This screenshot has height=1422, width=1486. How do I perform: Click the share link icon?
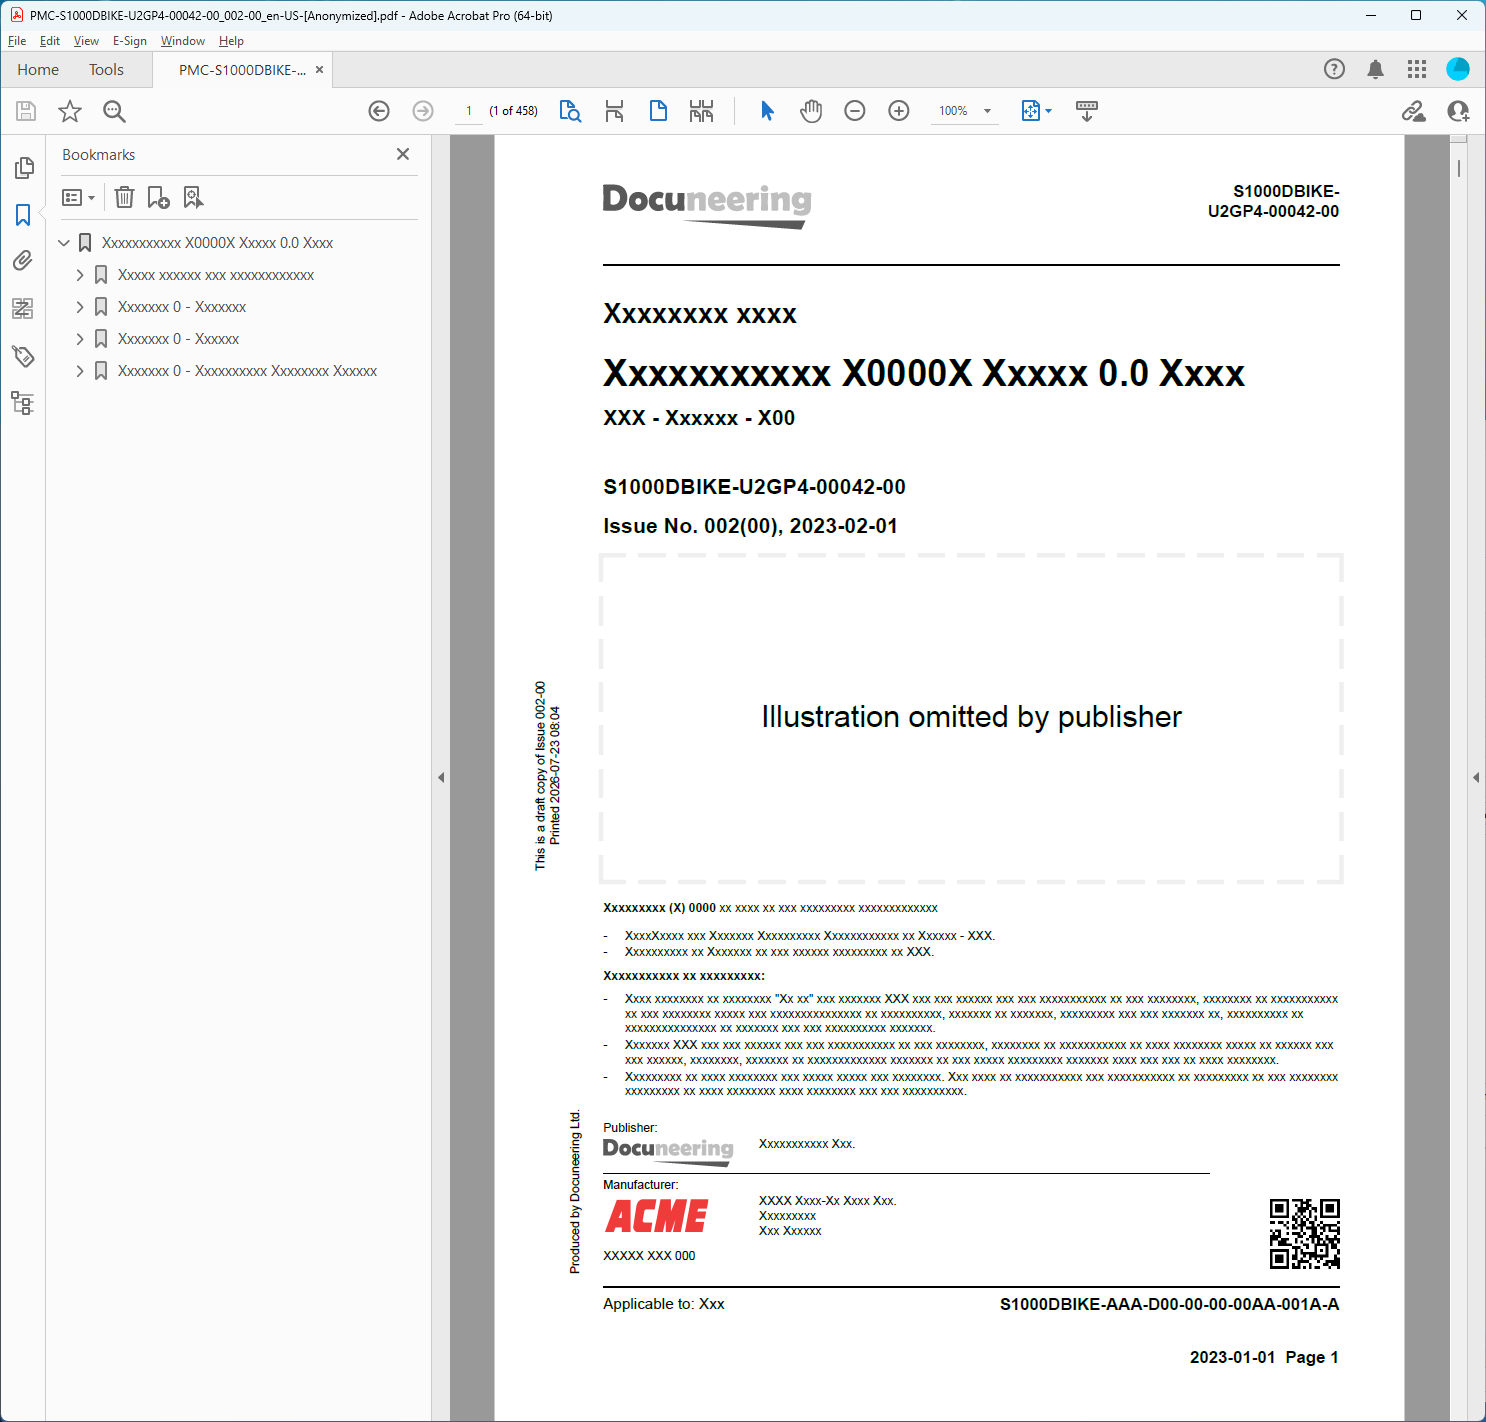click(x=1413, y=111)
